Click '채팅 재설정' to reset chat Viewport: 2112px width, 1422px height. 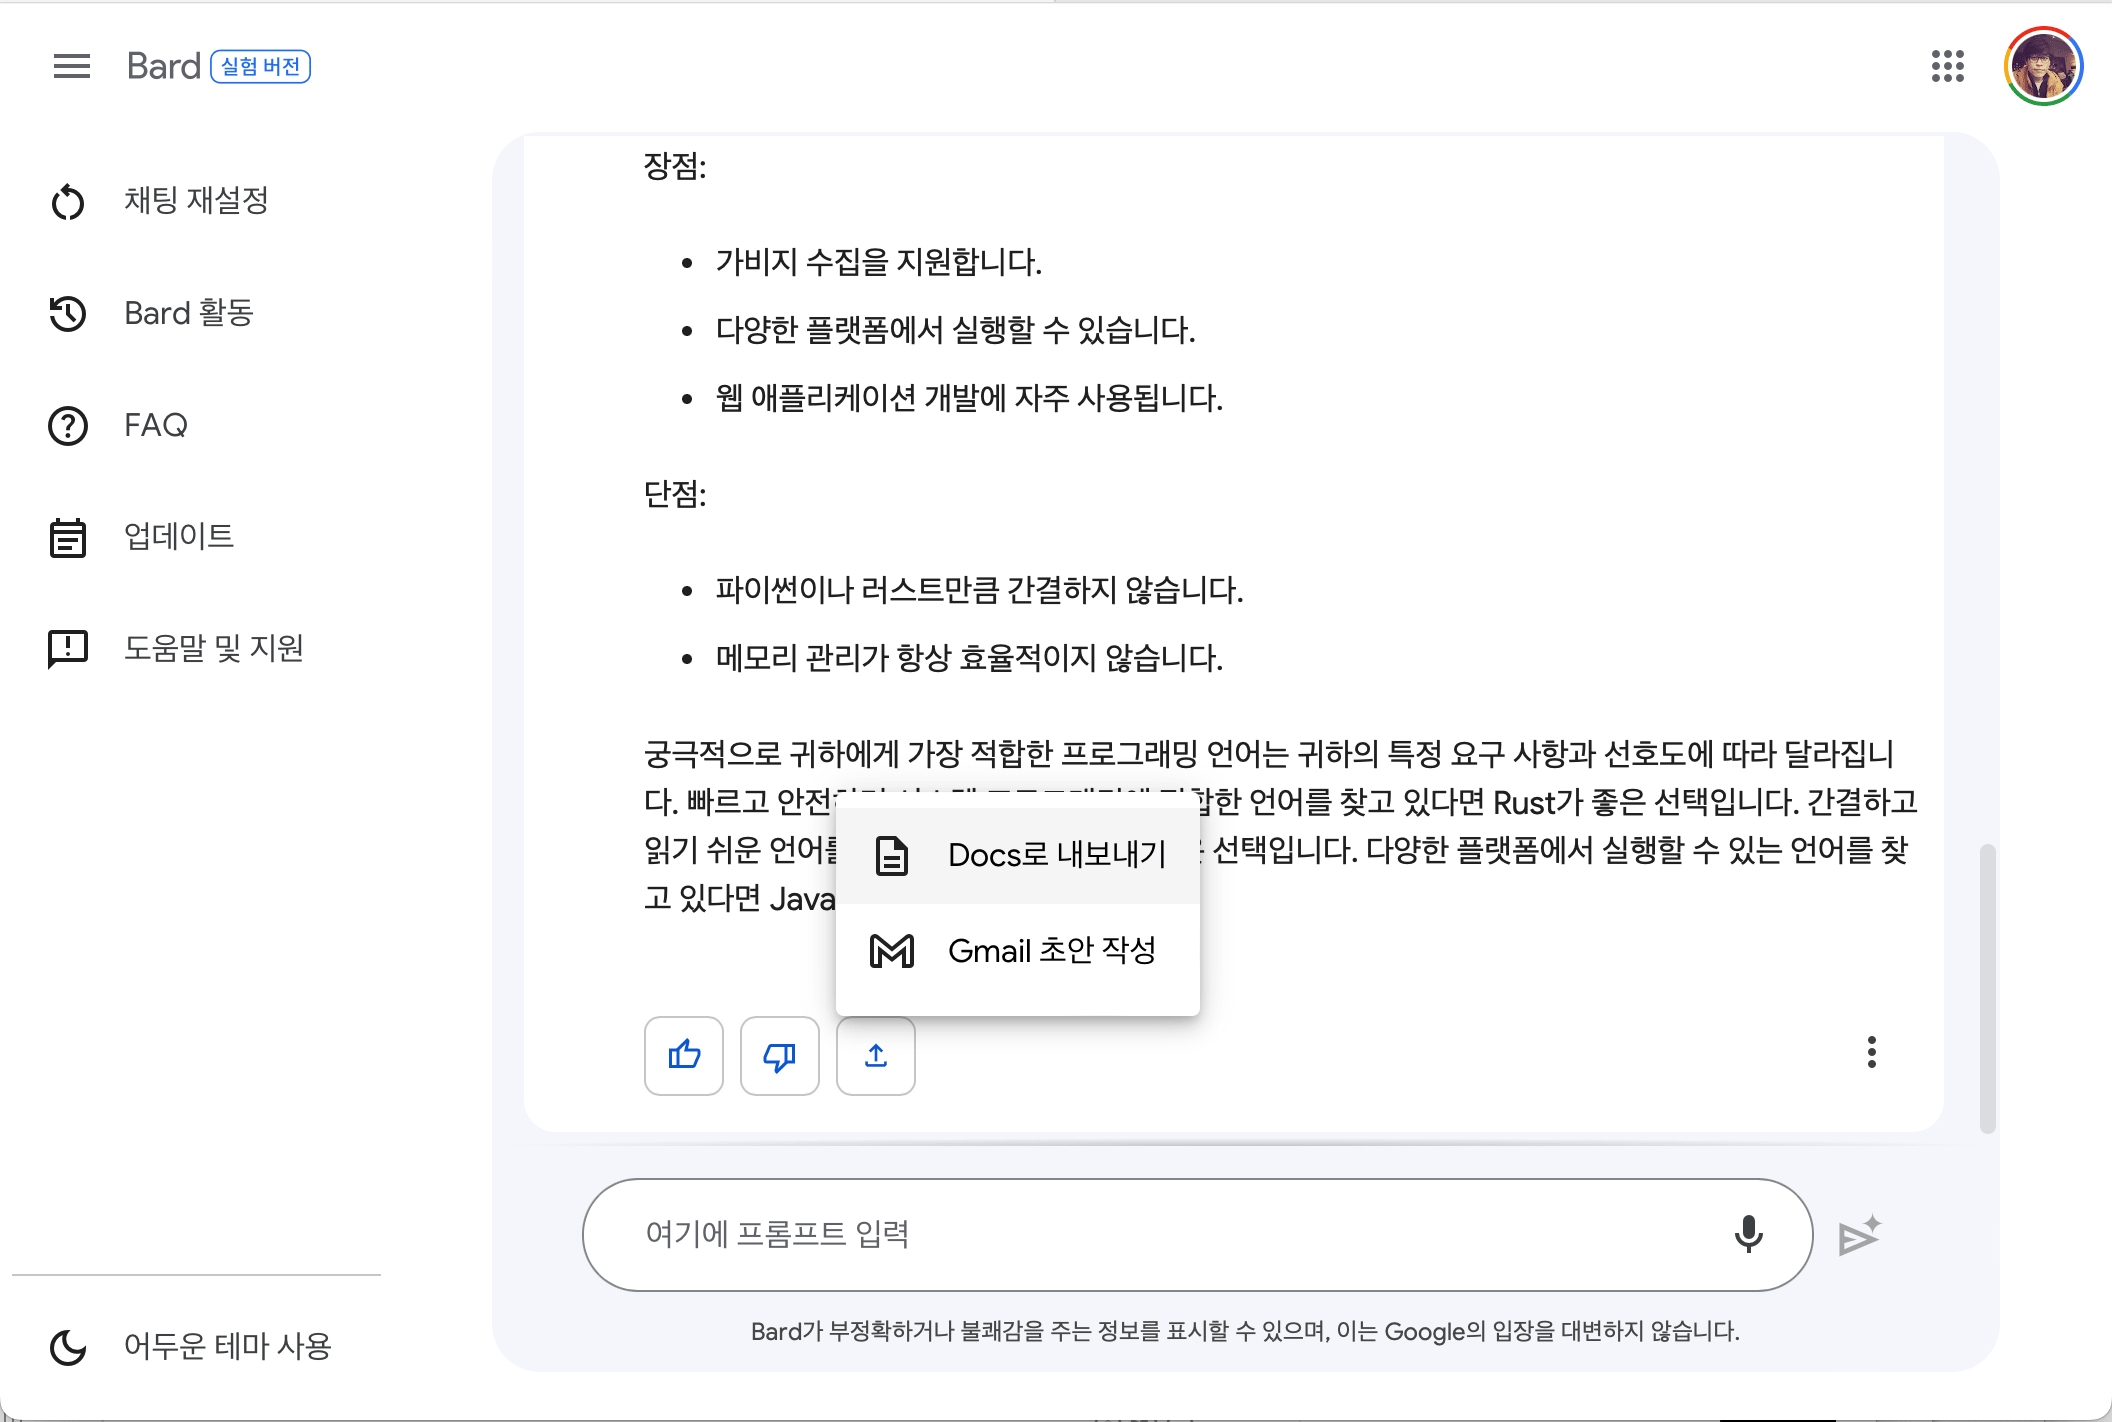[195, 201]
